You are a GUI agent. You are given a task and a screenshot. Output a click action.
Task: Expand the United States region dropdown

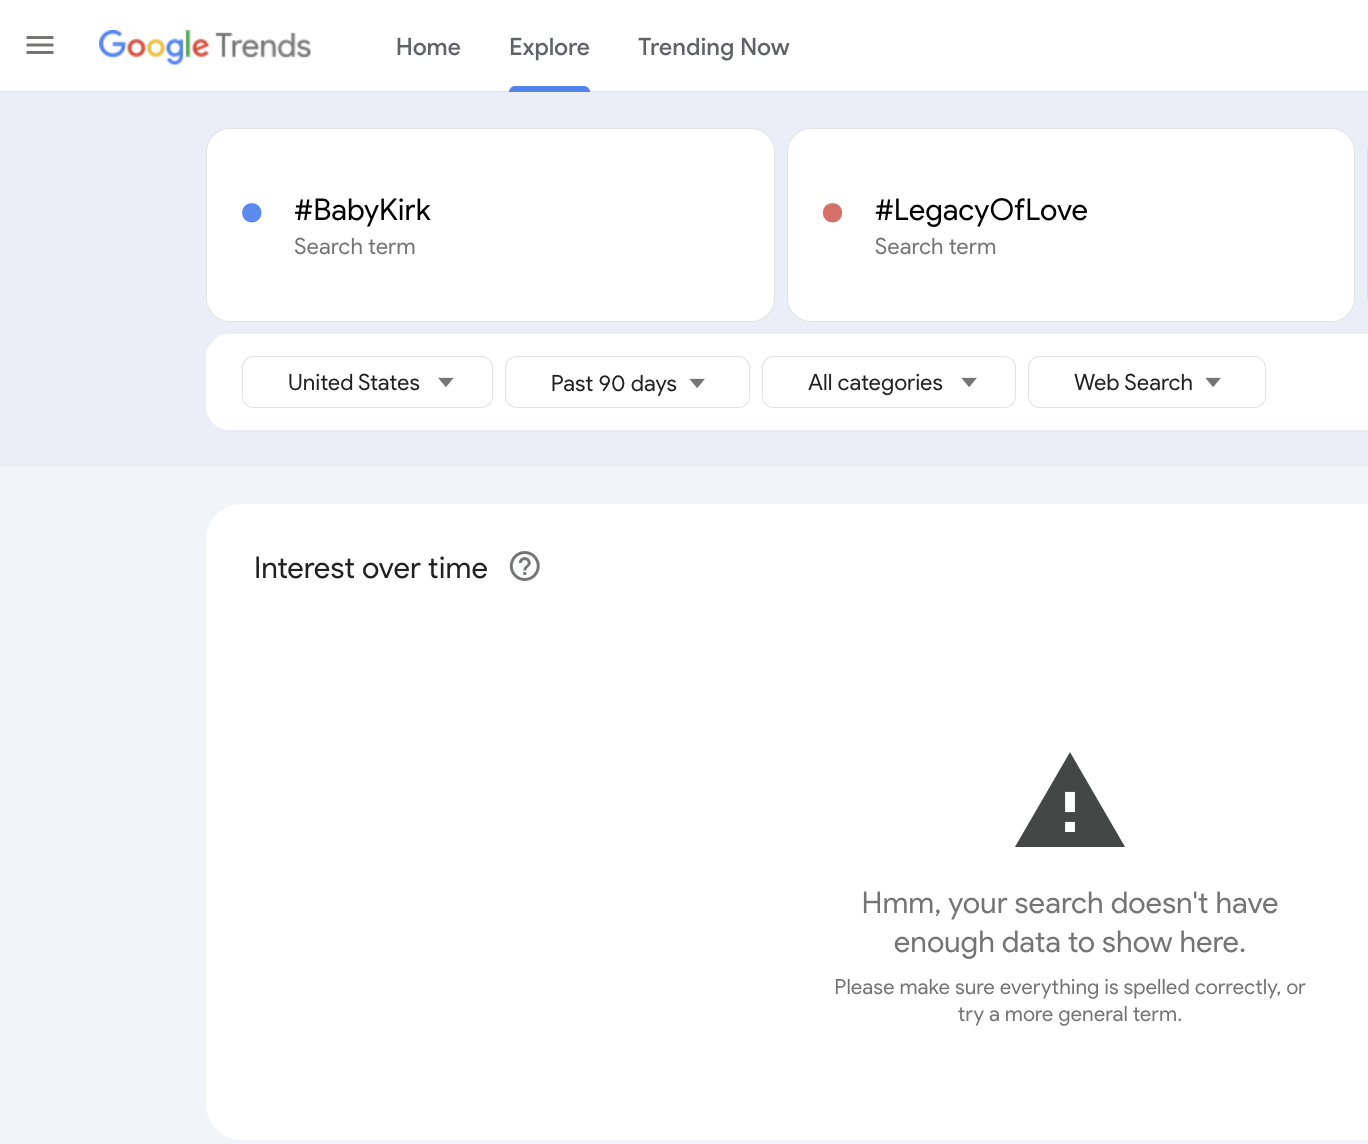point(367,382)
